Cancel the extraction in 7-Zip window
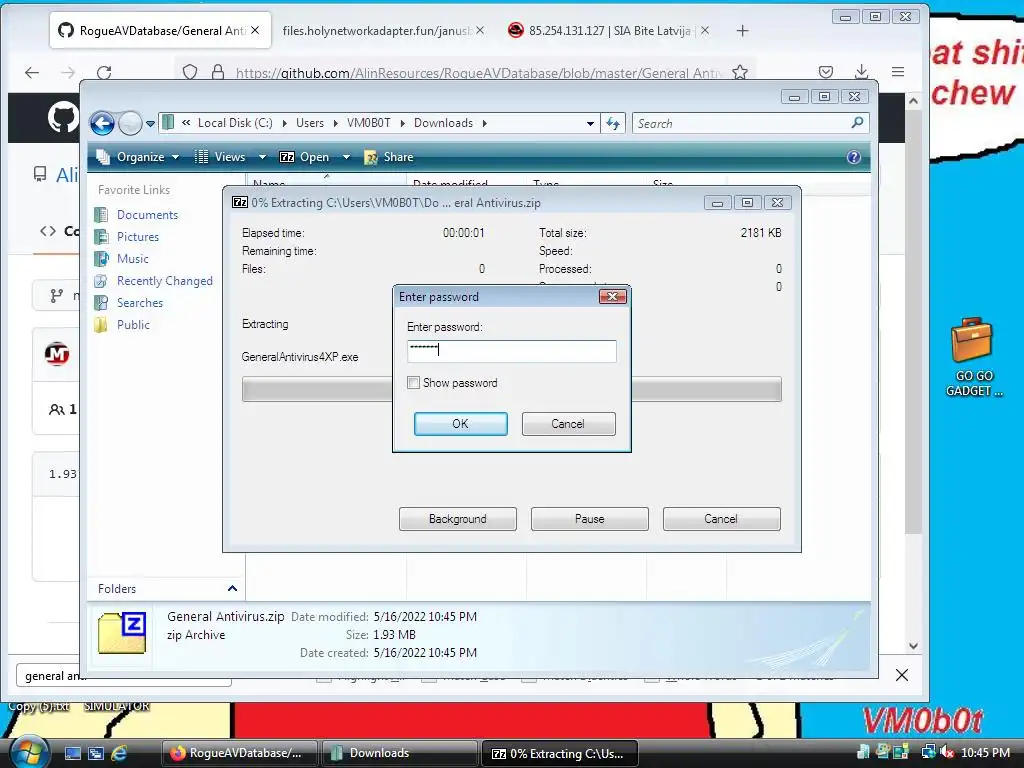The width and height of the screenshot is (1024, 768). (x=721, y=519)
